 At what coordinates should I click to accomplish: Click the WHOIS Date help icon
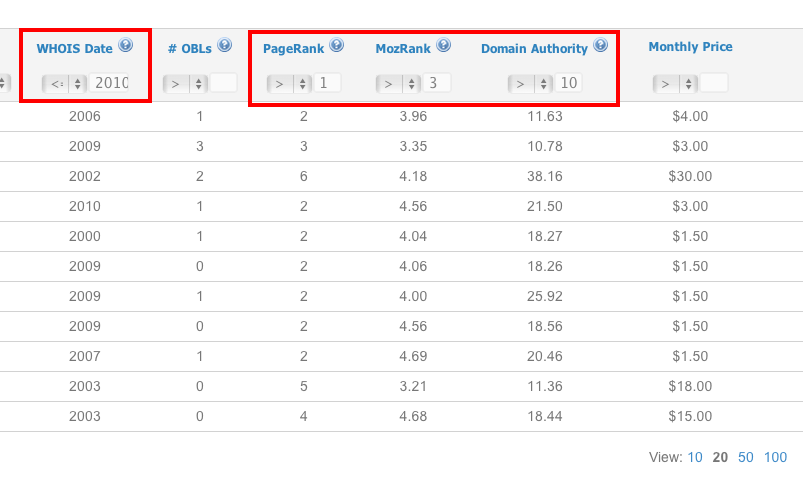click(125, 45)
